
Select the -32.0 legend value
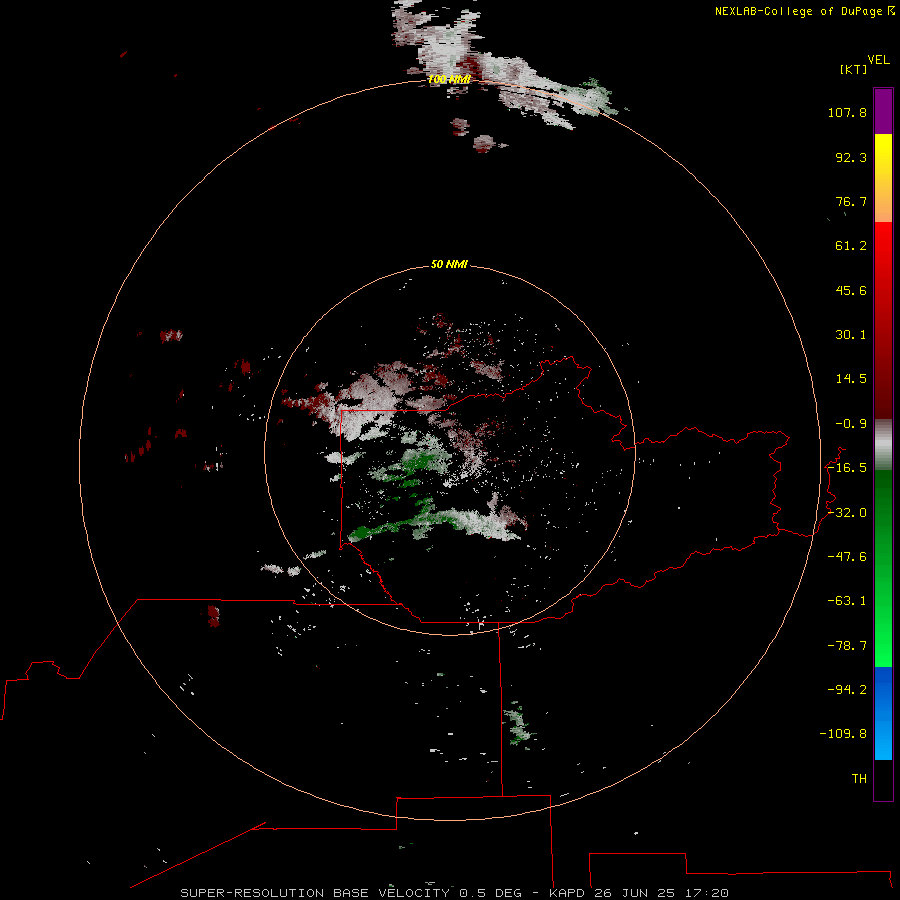[x=847, y=513]
